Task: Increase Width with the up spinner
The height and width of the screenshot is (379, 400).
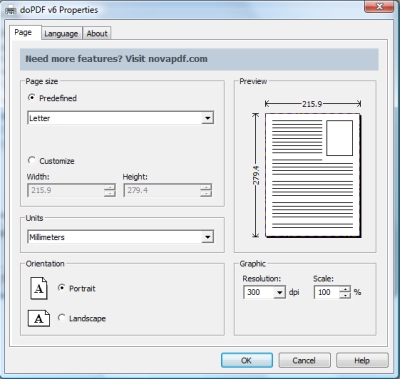Action: point(110,187)
